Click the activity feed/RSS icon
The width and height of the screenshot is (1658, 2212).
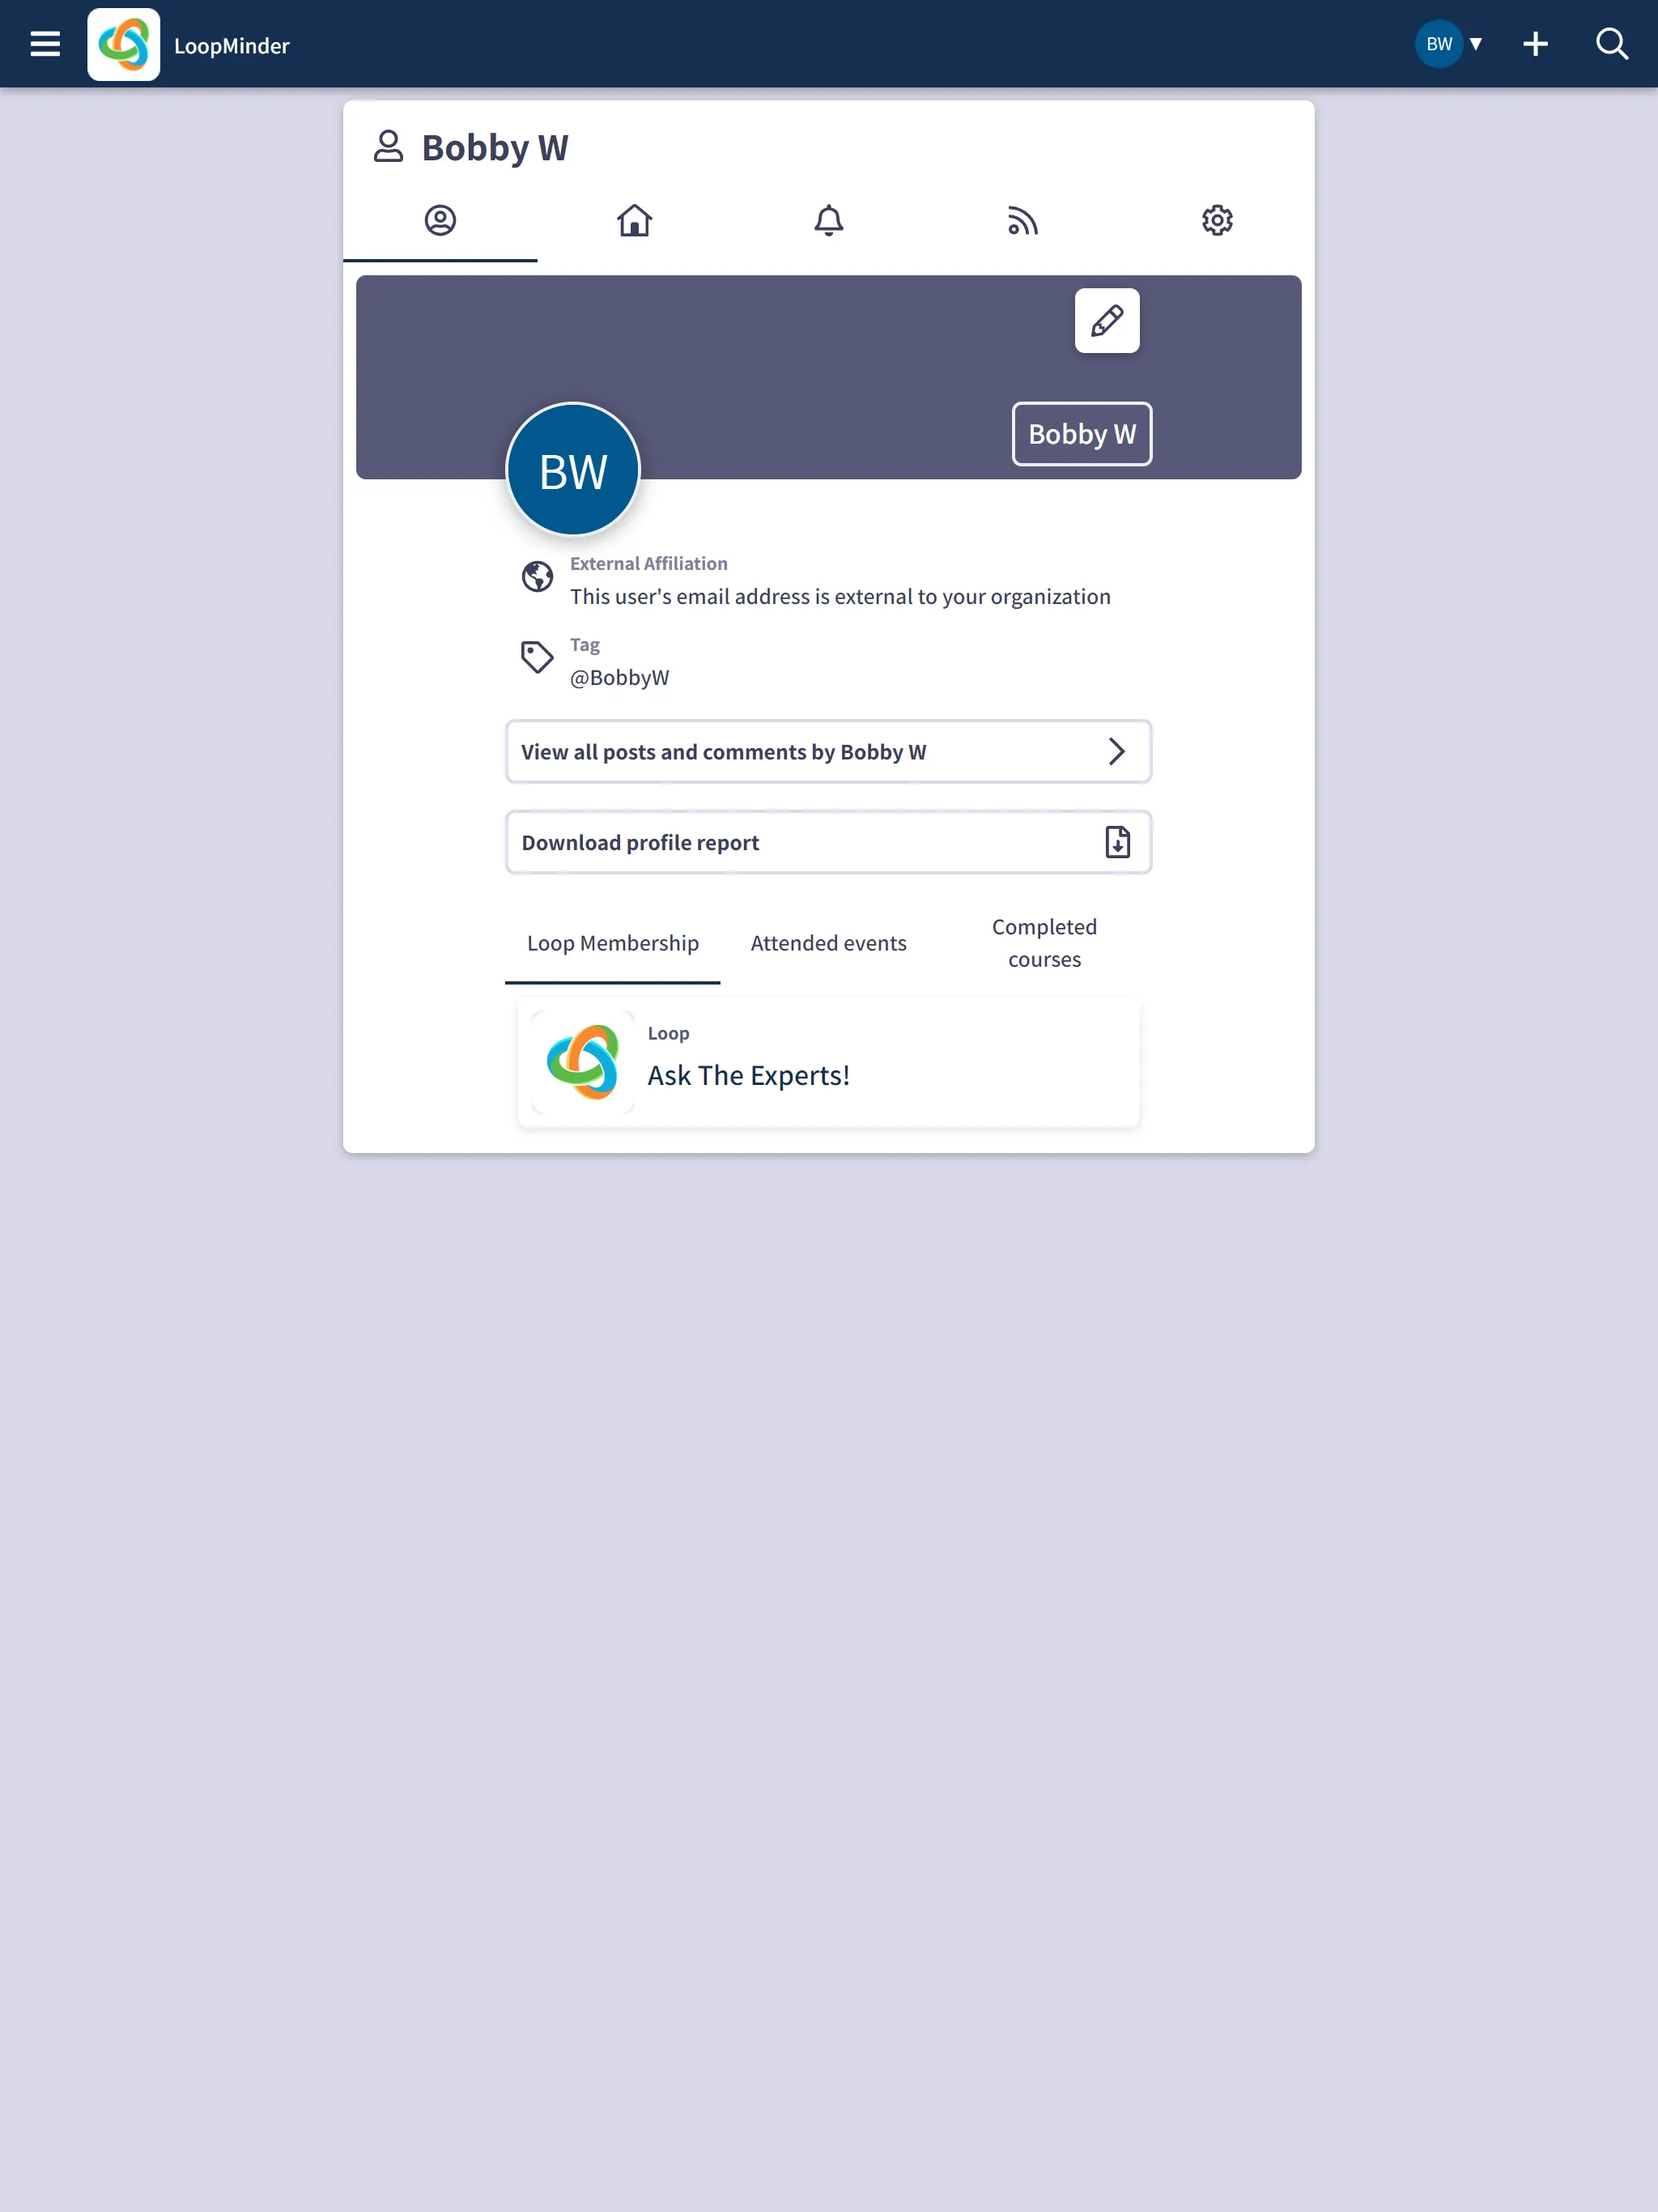(x=1022, y=219)
